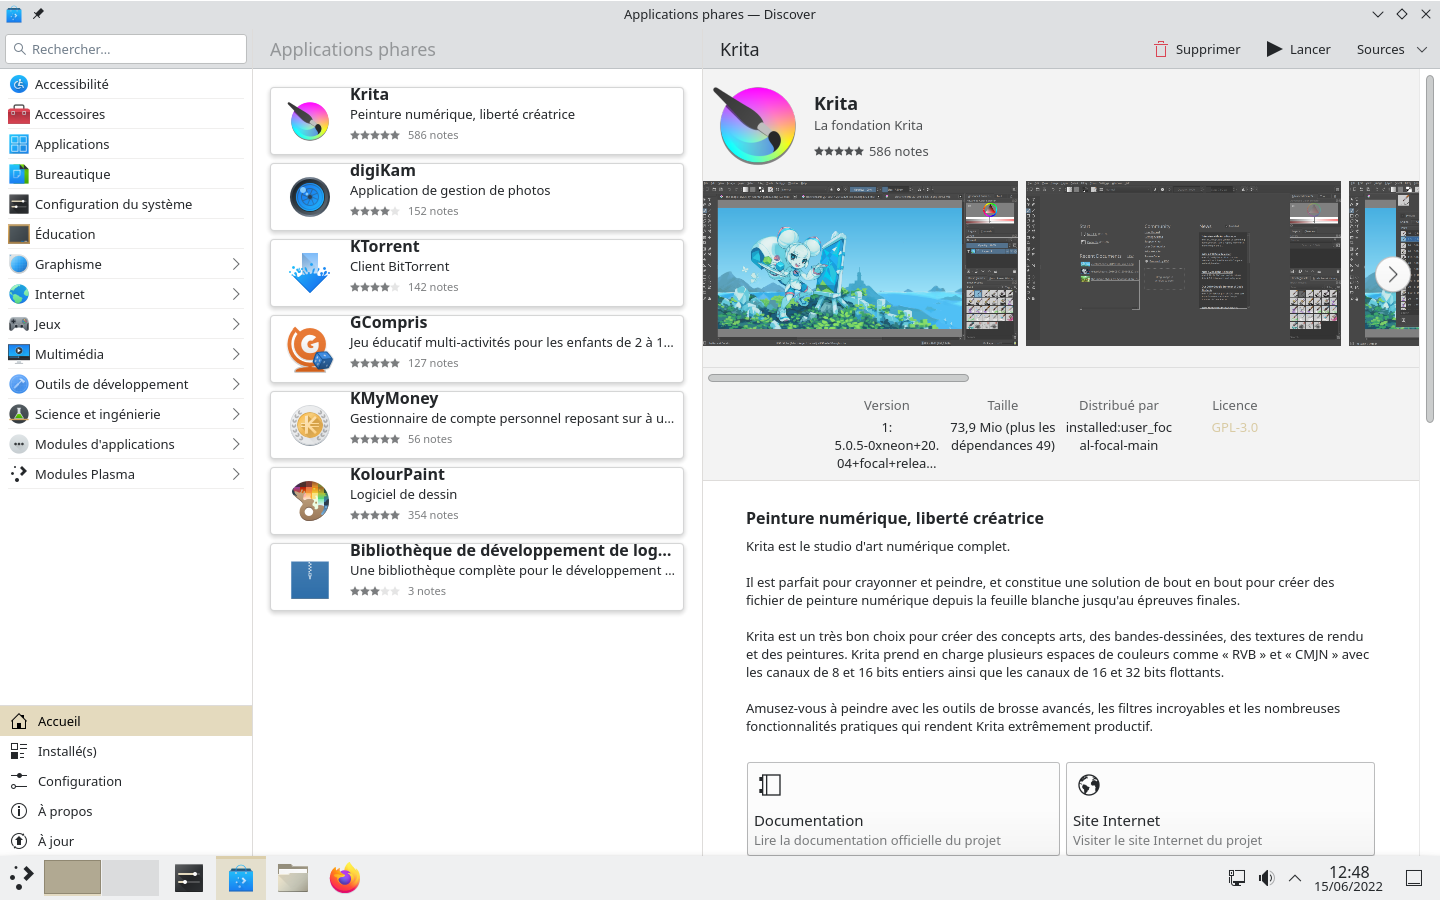The height and width of the screenshot is (900, 1440).
Task: Click the Éducation category icon
Action: 18,234
